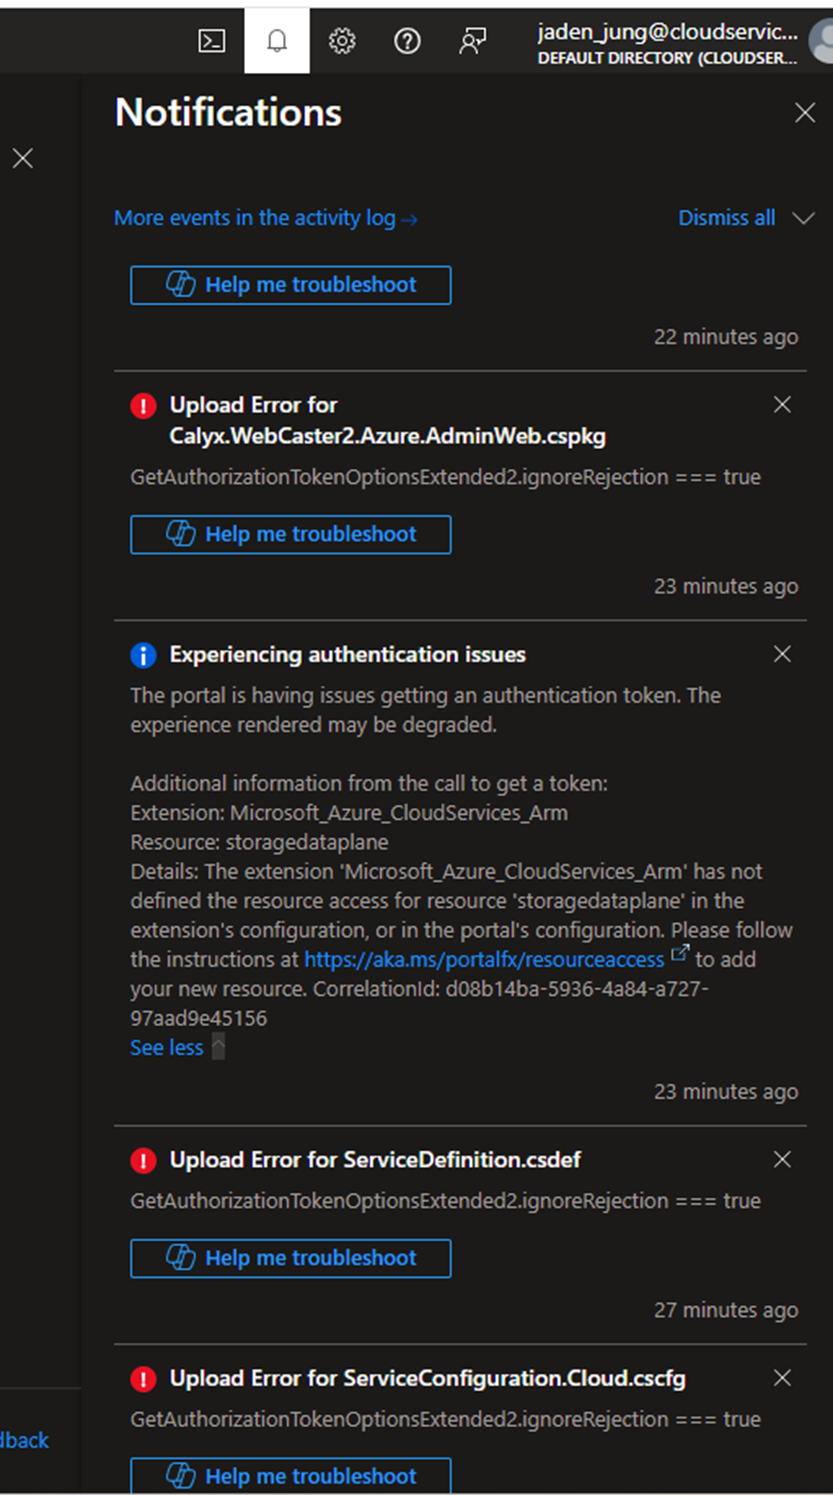Open the aka.ms/portalfx/resourceaccess link

pyautogui.click(x=484, y=959)
